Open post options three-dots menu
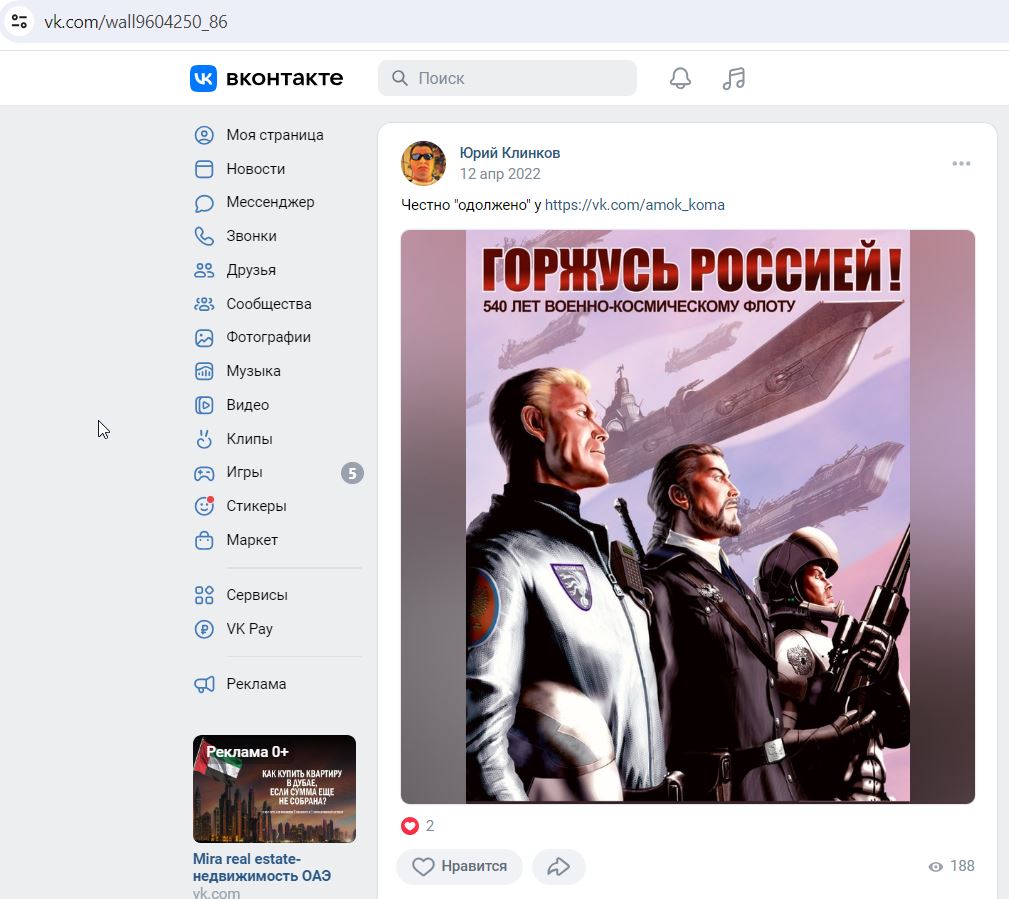 (961, 163)
